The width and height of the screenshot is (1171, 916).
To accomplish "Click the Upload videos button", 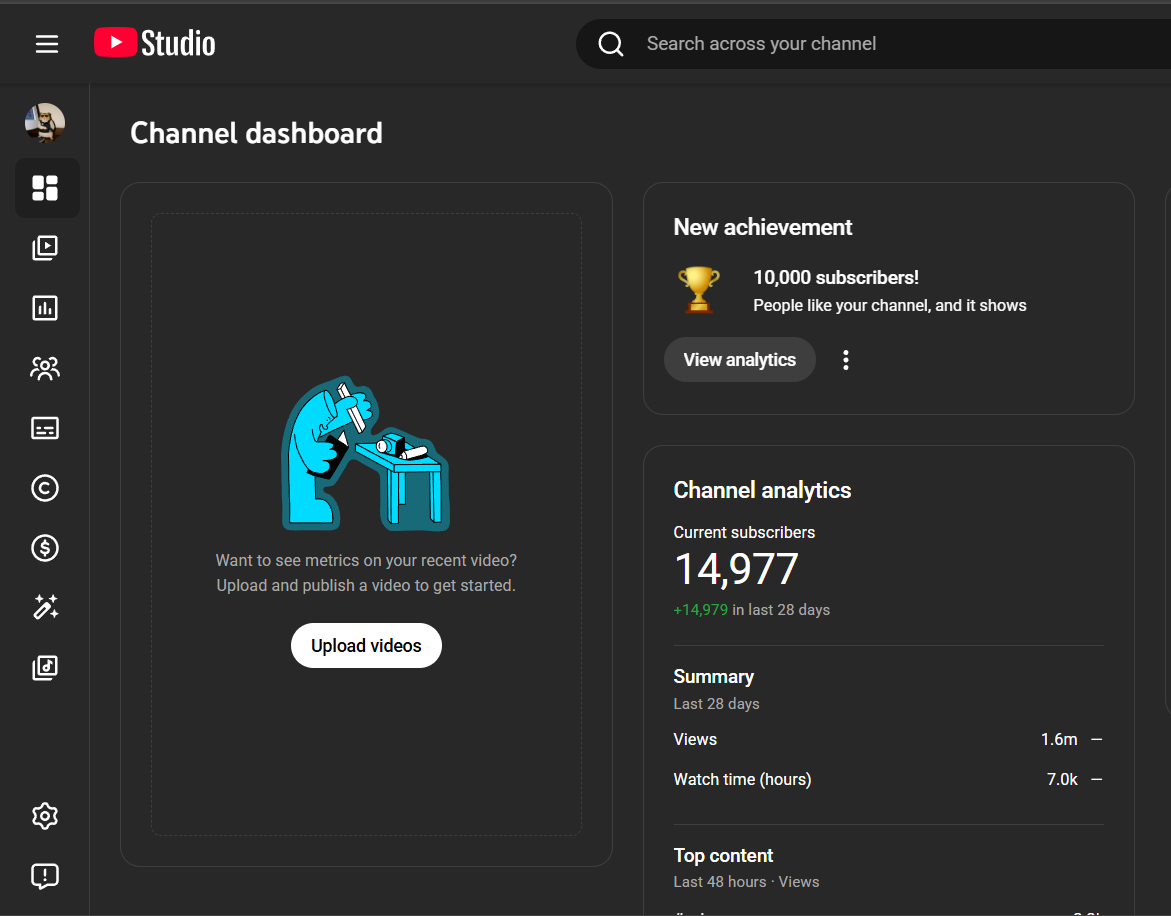I will 366,646.
